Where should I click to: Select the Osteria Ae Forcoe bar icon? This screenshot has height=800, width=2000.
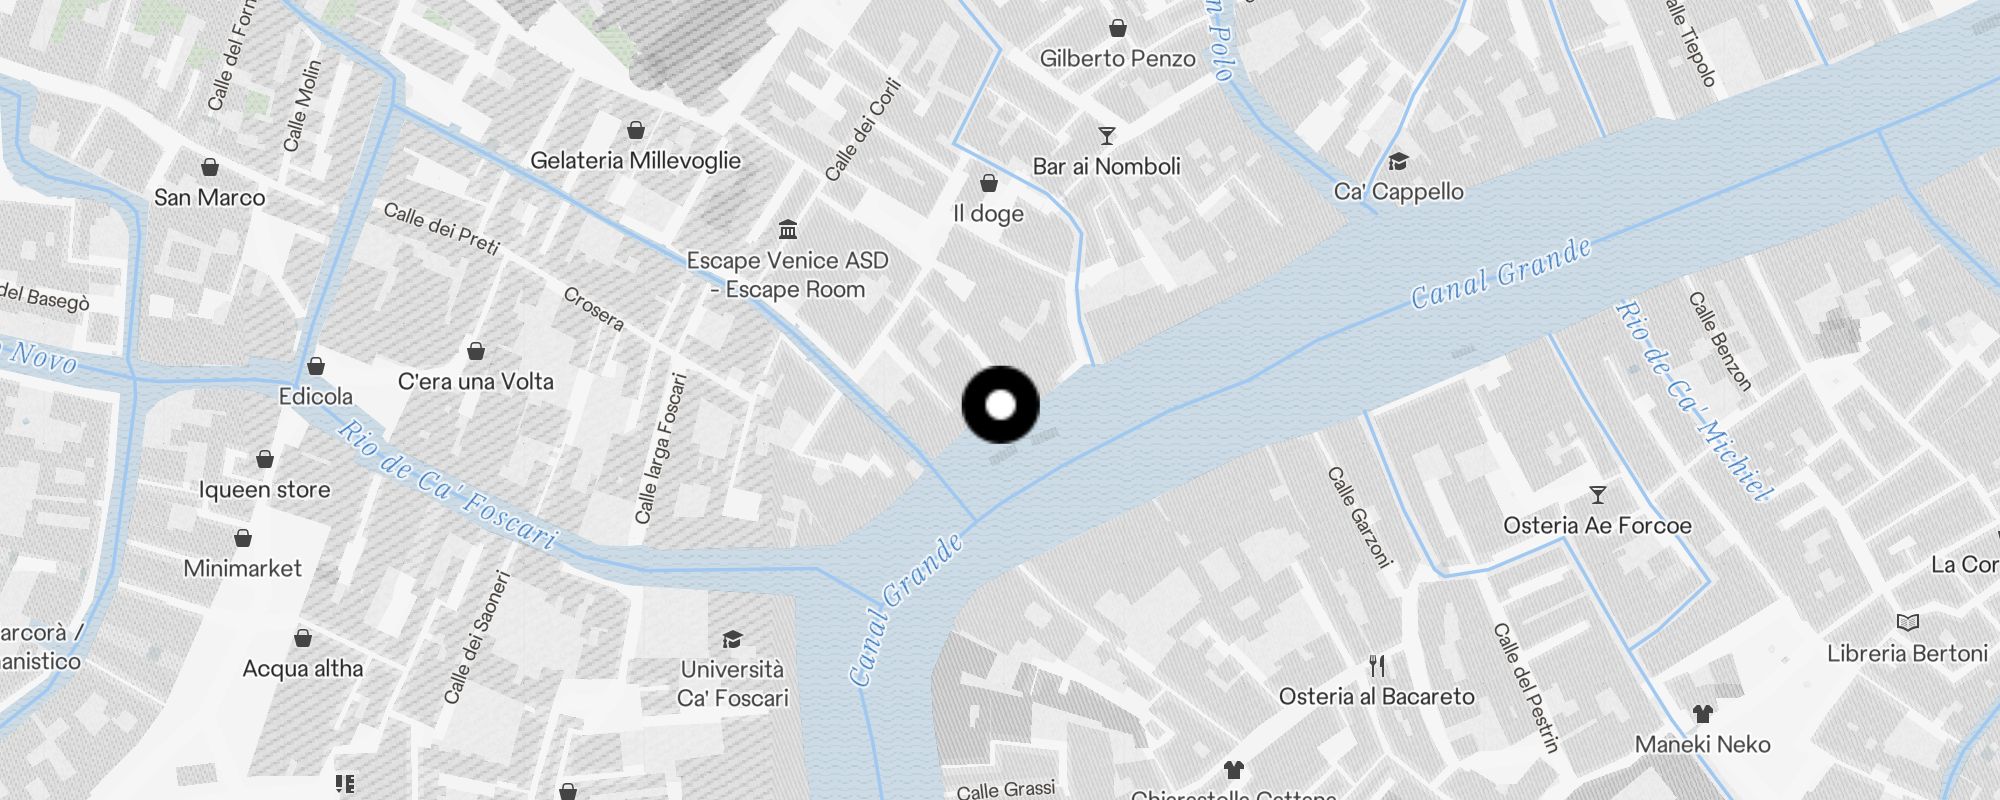tap(1597, 495)
